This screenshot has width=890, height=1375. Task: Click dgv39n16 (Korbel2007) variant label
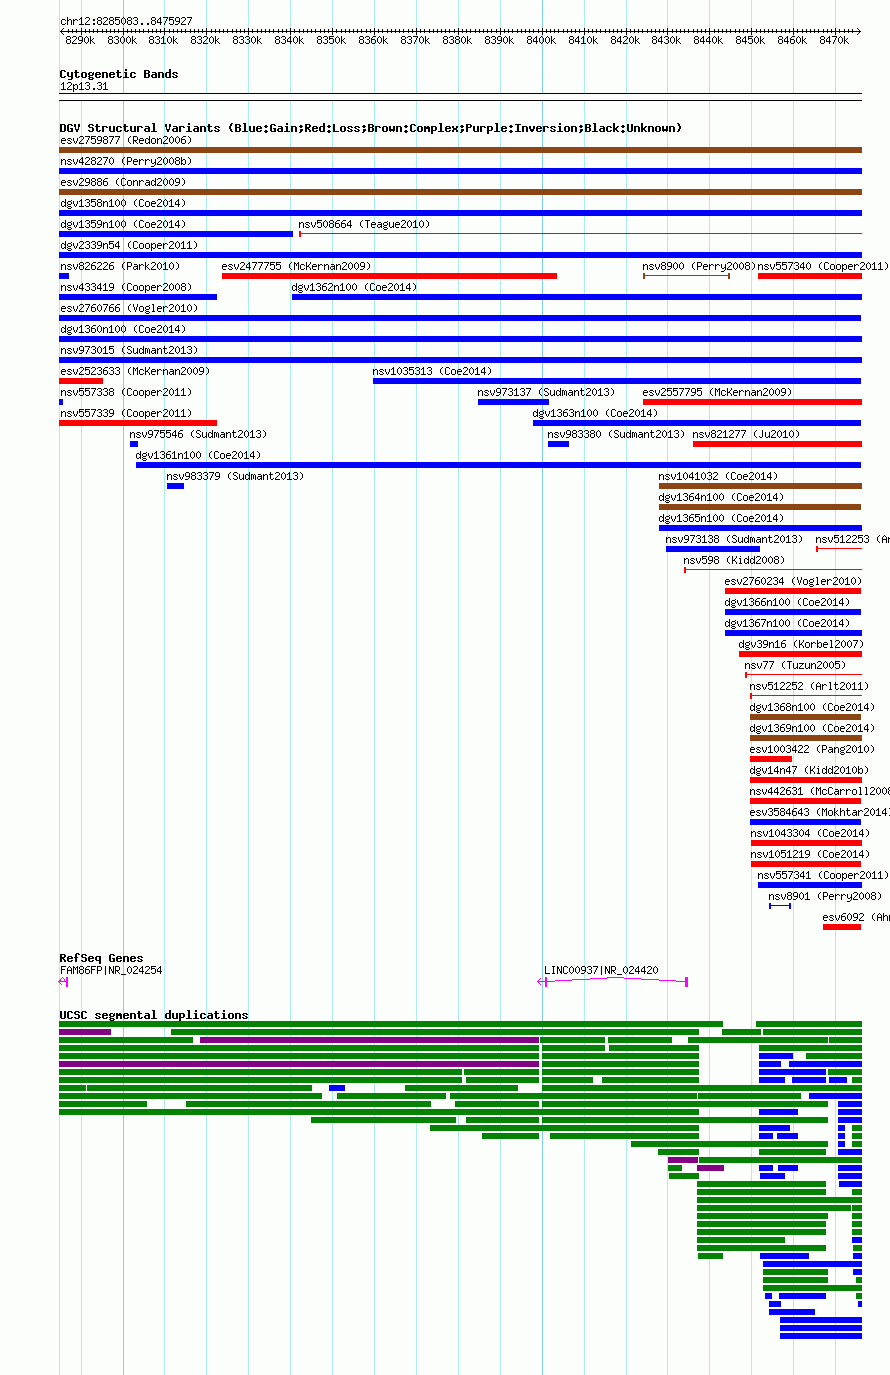(x=801, y=645)
